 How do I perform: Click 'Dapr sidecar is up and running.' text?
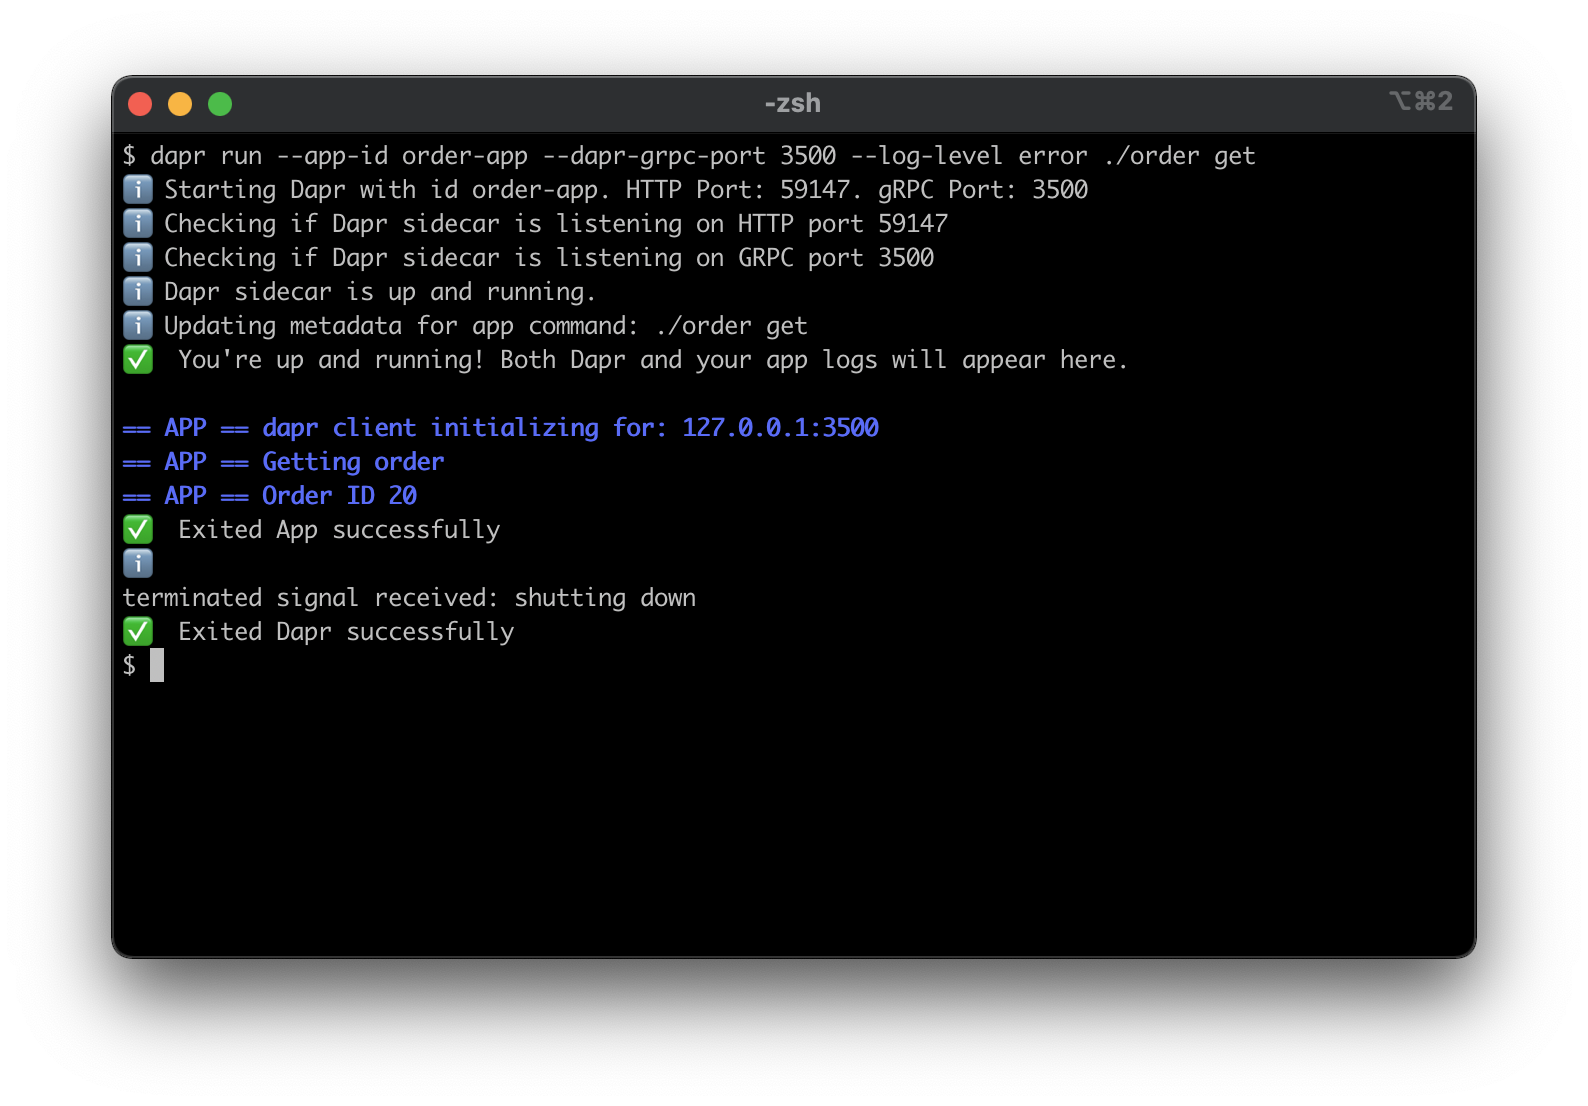[380, 292]
